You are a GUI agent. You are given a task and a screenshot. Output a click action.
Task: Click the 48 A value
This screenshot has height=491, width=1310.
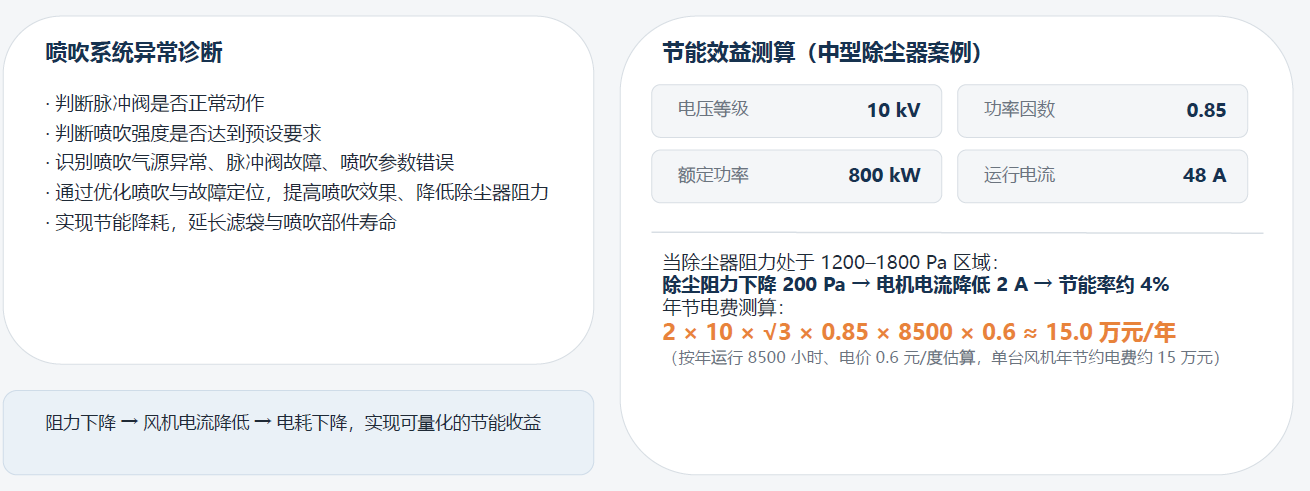pyautogui.click(x=1204, y=176)
